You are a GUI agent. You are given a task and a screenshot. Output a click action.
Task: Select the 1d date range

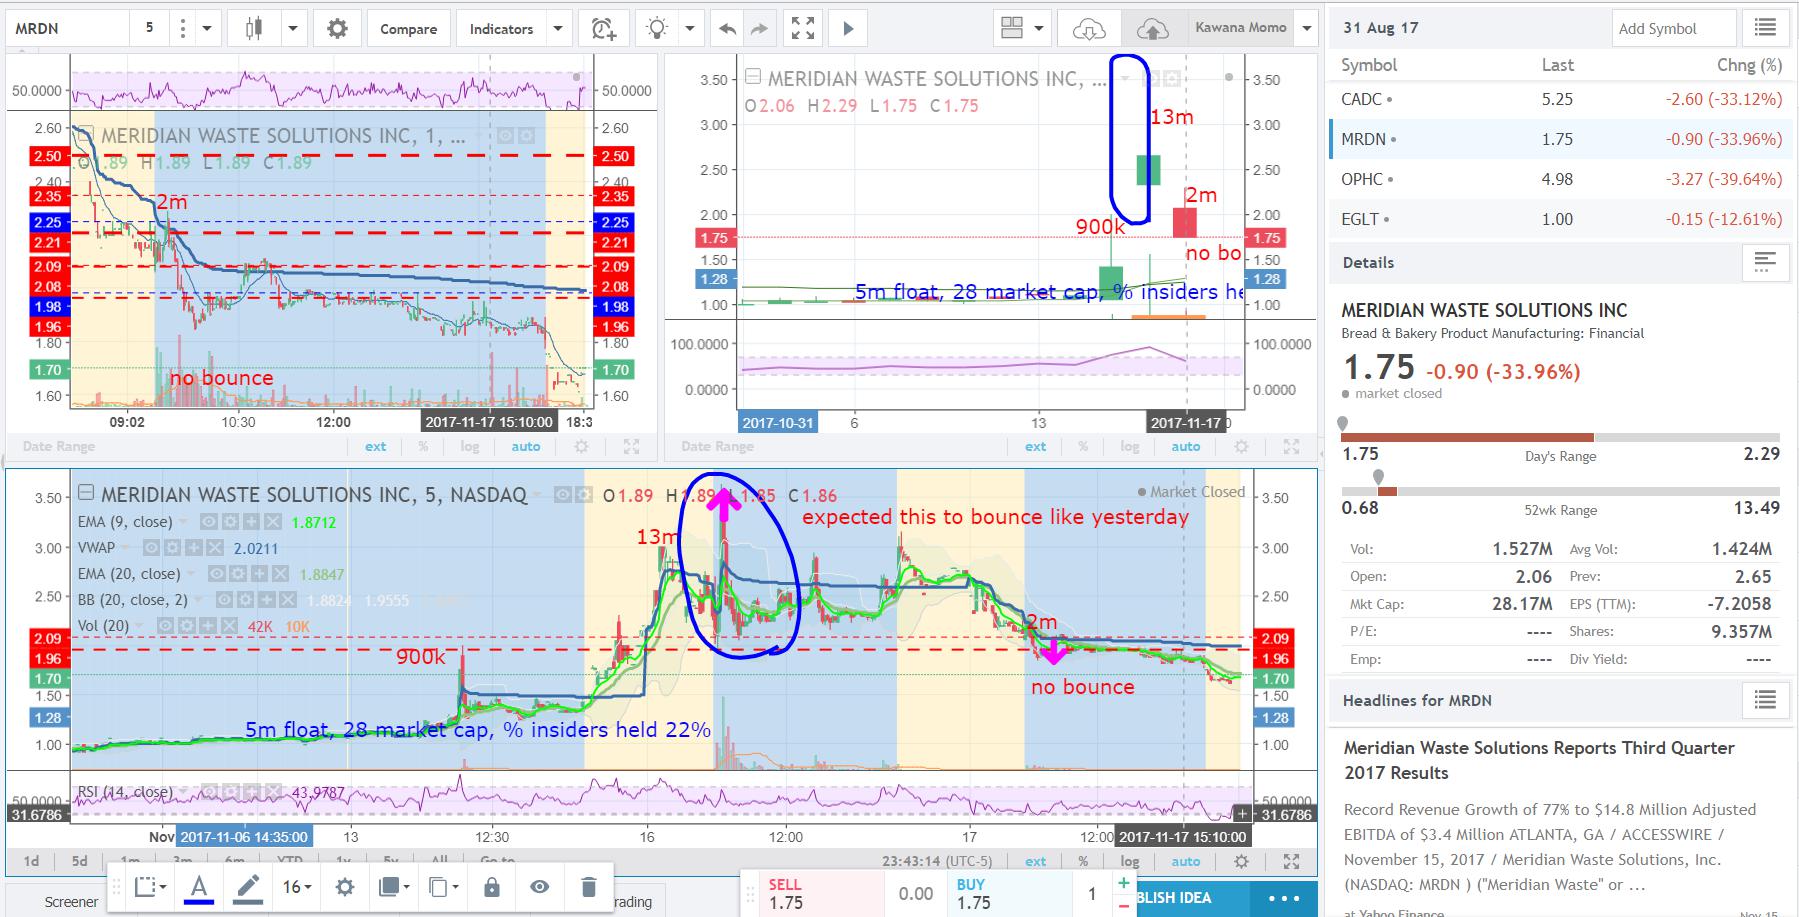point(32,861)
